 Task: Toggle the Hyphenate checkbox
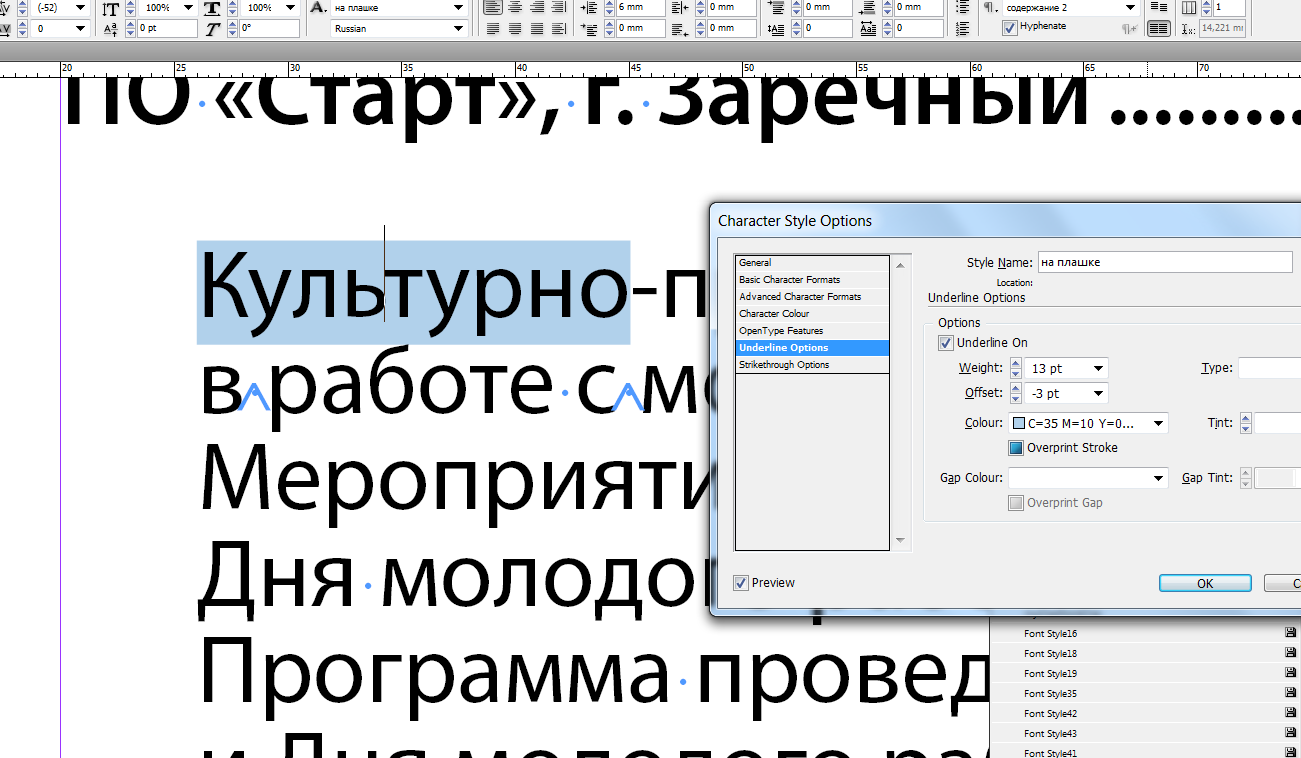point(1010,28)
